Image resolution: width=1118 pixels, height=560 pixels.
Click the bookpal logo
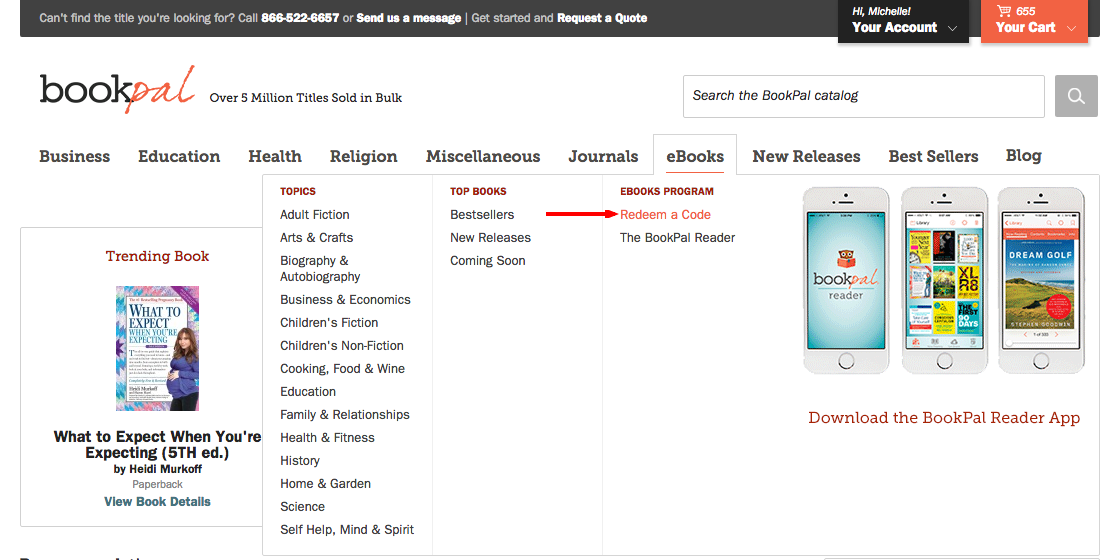click(x=118, y=90)
